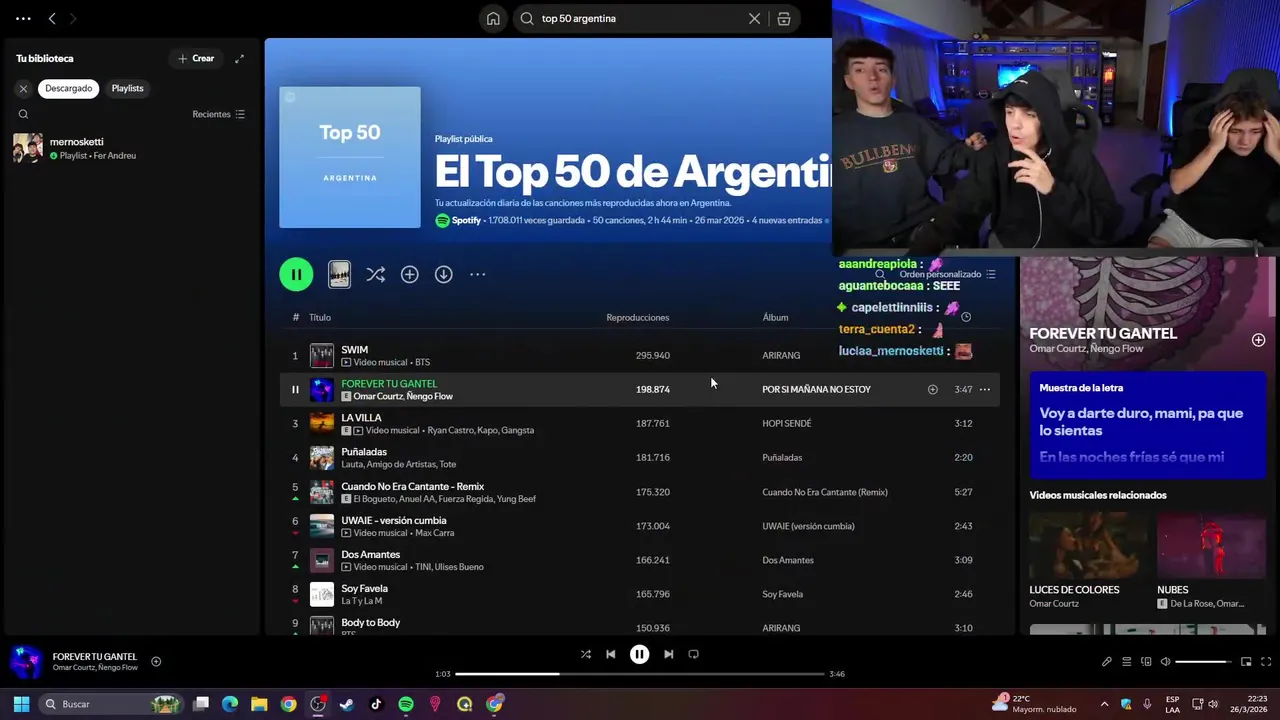Open connect to a device icon

coord(1146,661)
